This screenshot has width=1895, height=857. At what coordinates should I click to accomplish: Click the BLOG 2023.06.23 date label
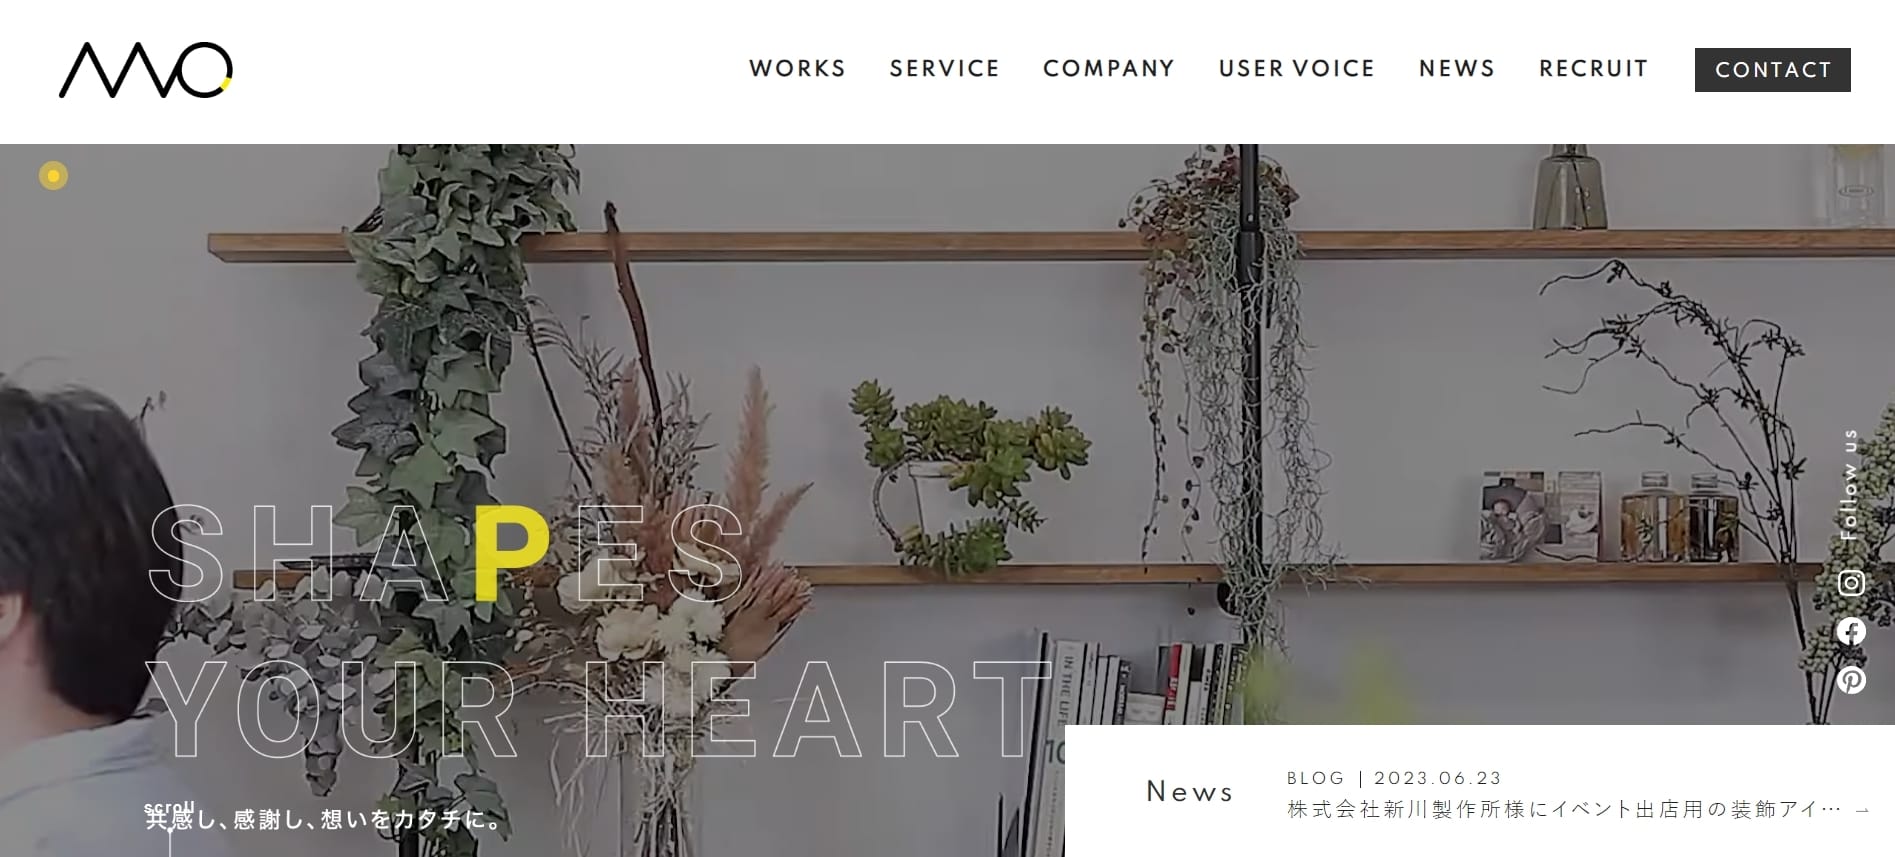pyautogui.click(x=1394, y=778)
